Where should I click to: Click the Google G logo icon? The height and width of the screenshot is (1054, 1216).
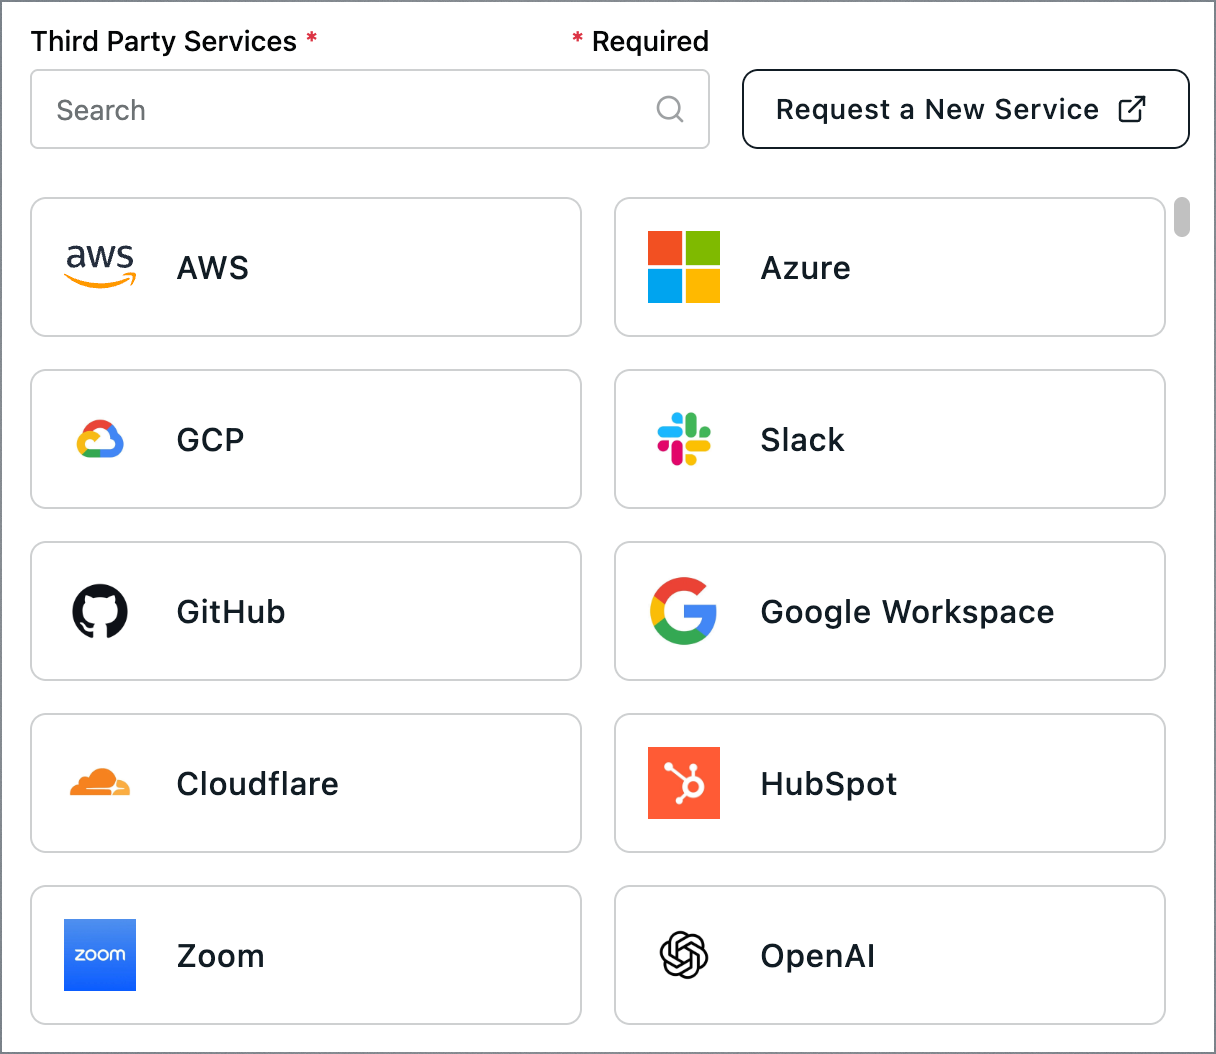pos(684,611)
